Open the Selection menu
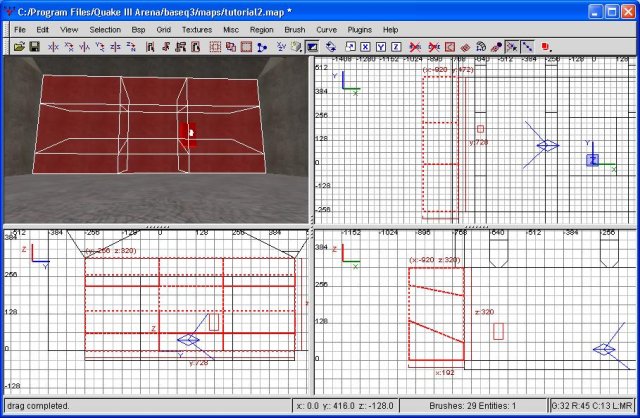 click(x=105, y=30)
